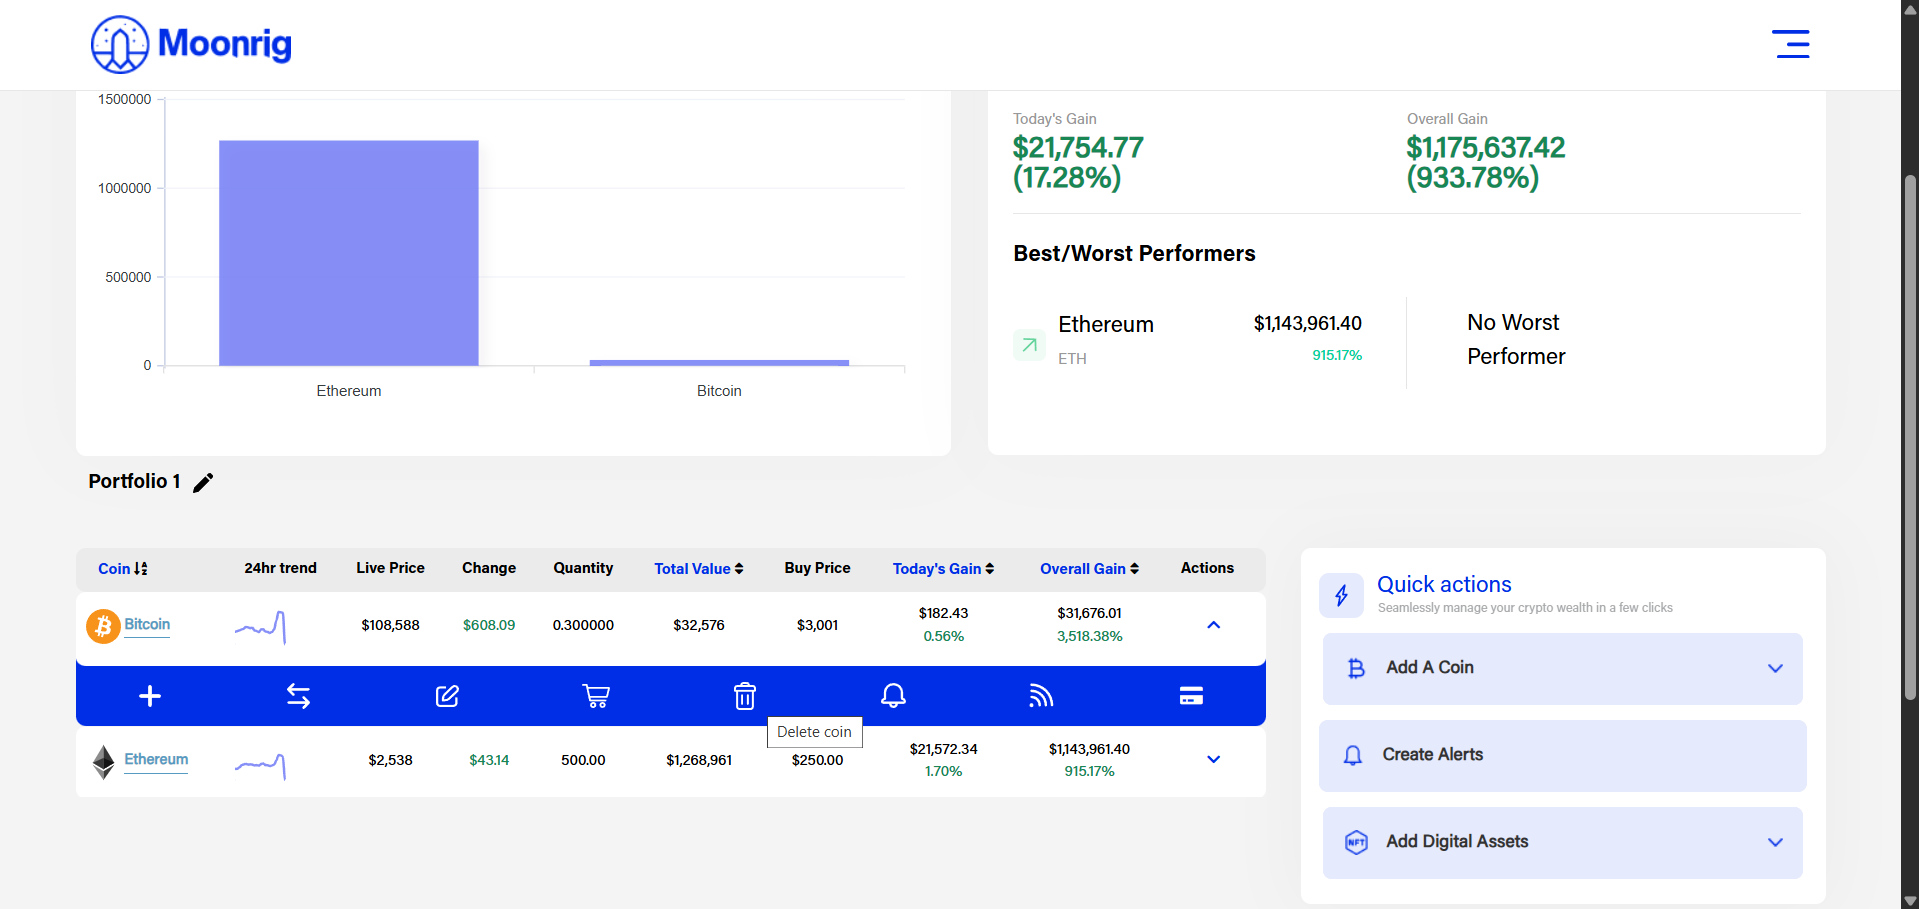
Task: Click Bitcoin buy price $3,001
Action: tap(817, 625)
